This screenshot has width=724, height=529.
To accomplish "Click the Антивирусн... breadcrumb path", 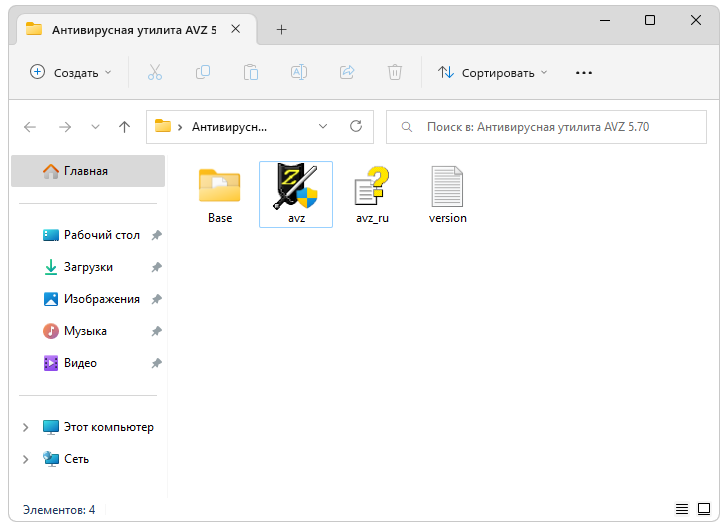I will [229, 127].
